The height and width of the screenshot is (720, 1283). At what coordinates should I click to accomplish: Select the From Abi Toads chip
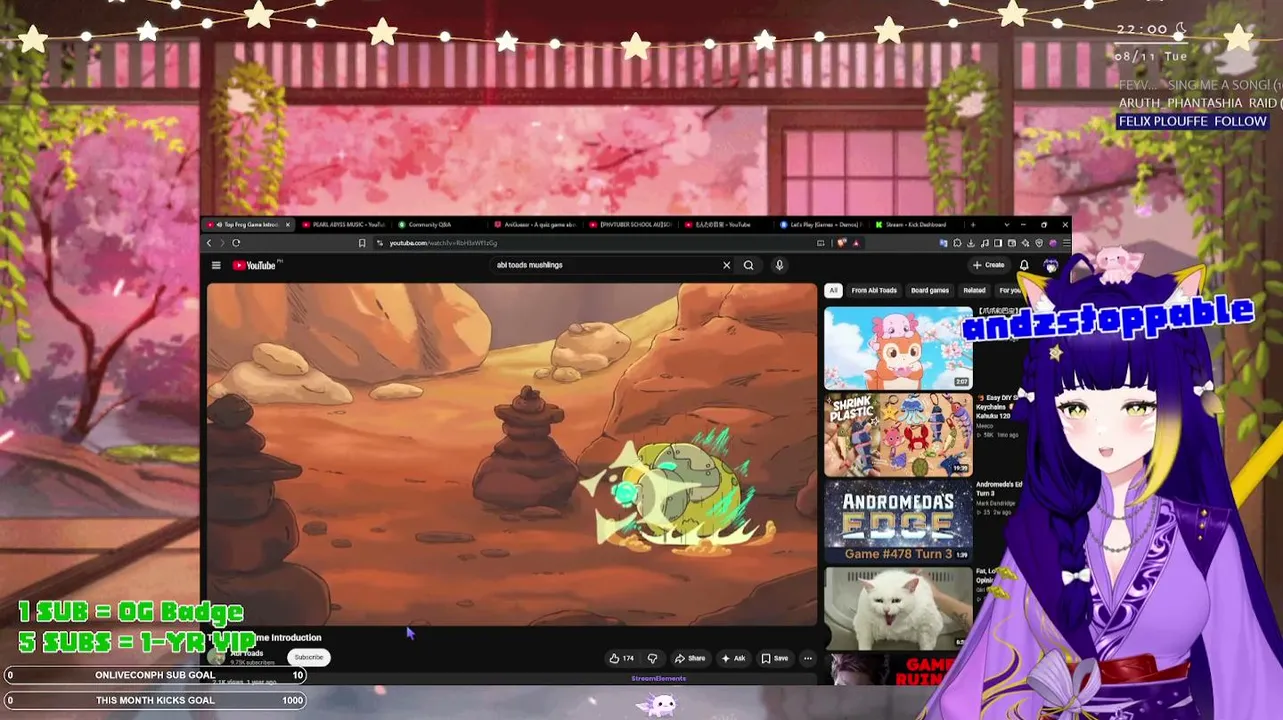coord(874,290)
